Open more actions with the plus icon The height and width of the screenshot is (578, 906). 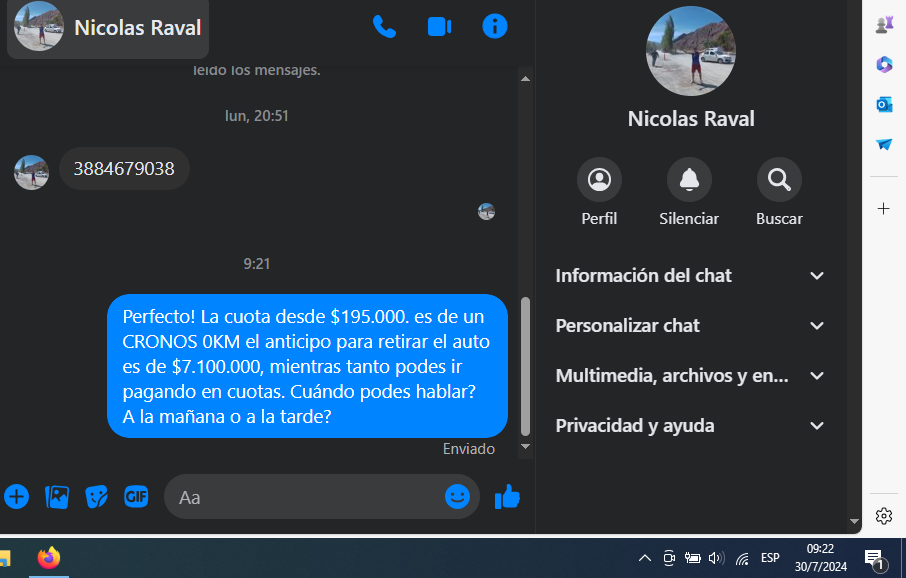coord(17,497)
